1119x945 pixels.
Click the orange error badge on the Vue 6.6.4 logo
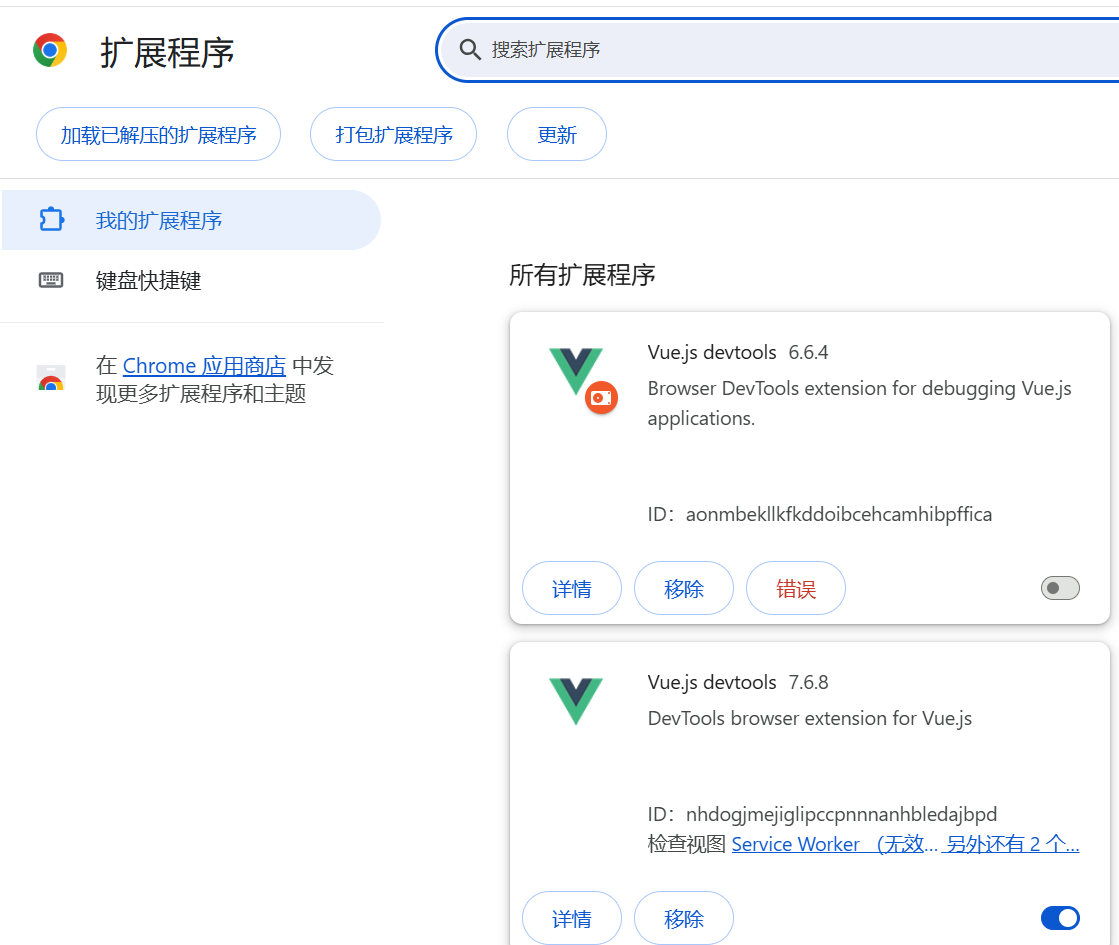point(602,398)
